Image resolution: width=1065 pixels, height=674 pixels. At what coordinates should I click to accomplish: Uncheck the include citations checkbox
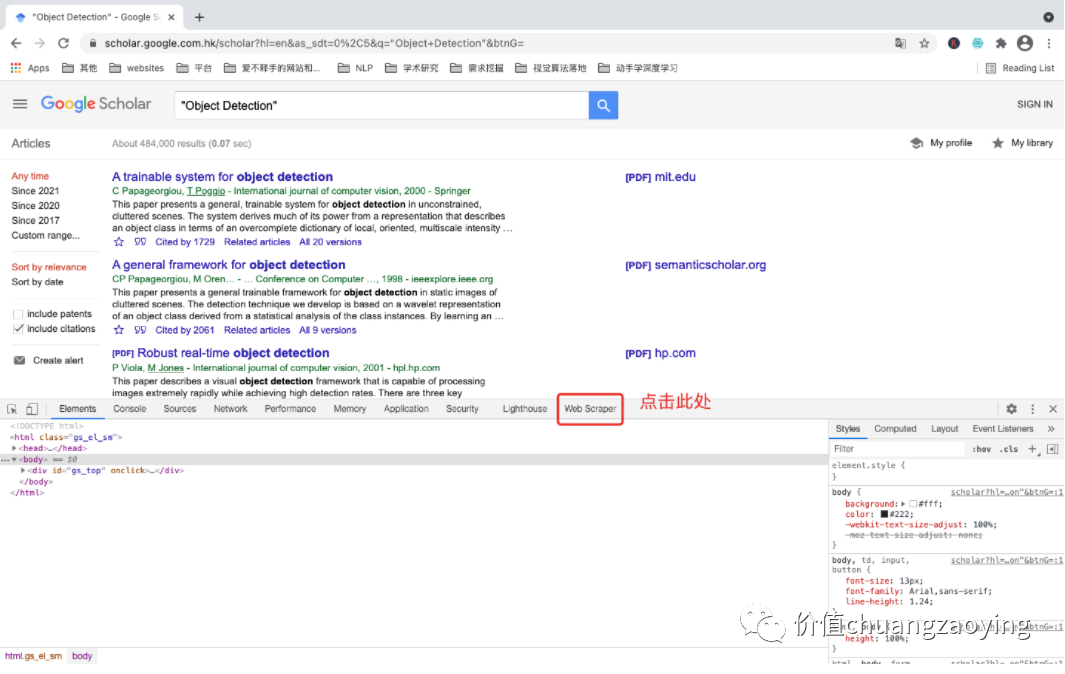(x=18, y=329)
